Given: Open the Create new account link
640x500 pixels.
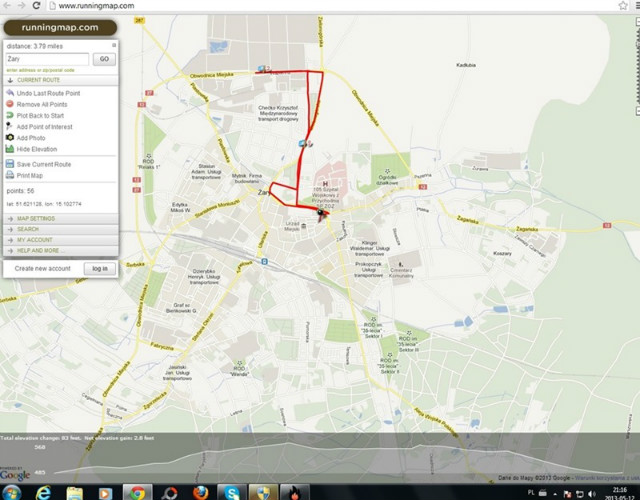Looking at the screenshot, I should [x=42, y=269].
